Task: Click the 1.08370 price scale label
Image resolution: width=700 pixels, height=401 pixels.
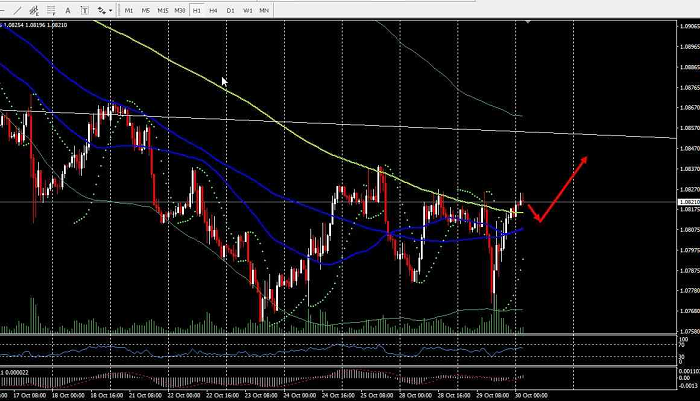Action: [x=689, y=169]
